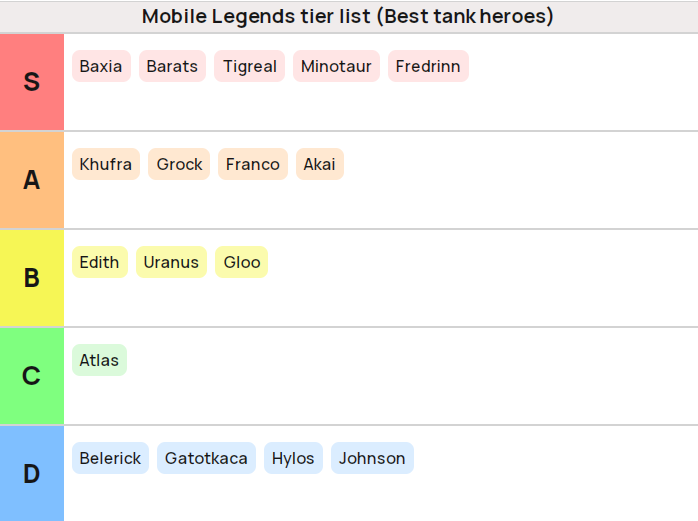Screen dimensions: 698x521
Task: Click the Hylos hero tag
Action: 293,458
